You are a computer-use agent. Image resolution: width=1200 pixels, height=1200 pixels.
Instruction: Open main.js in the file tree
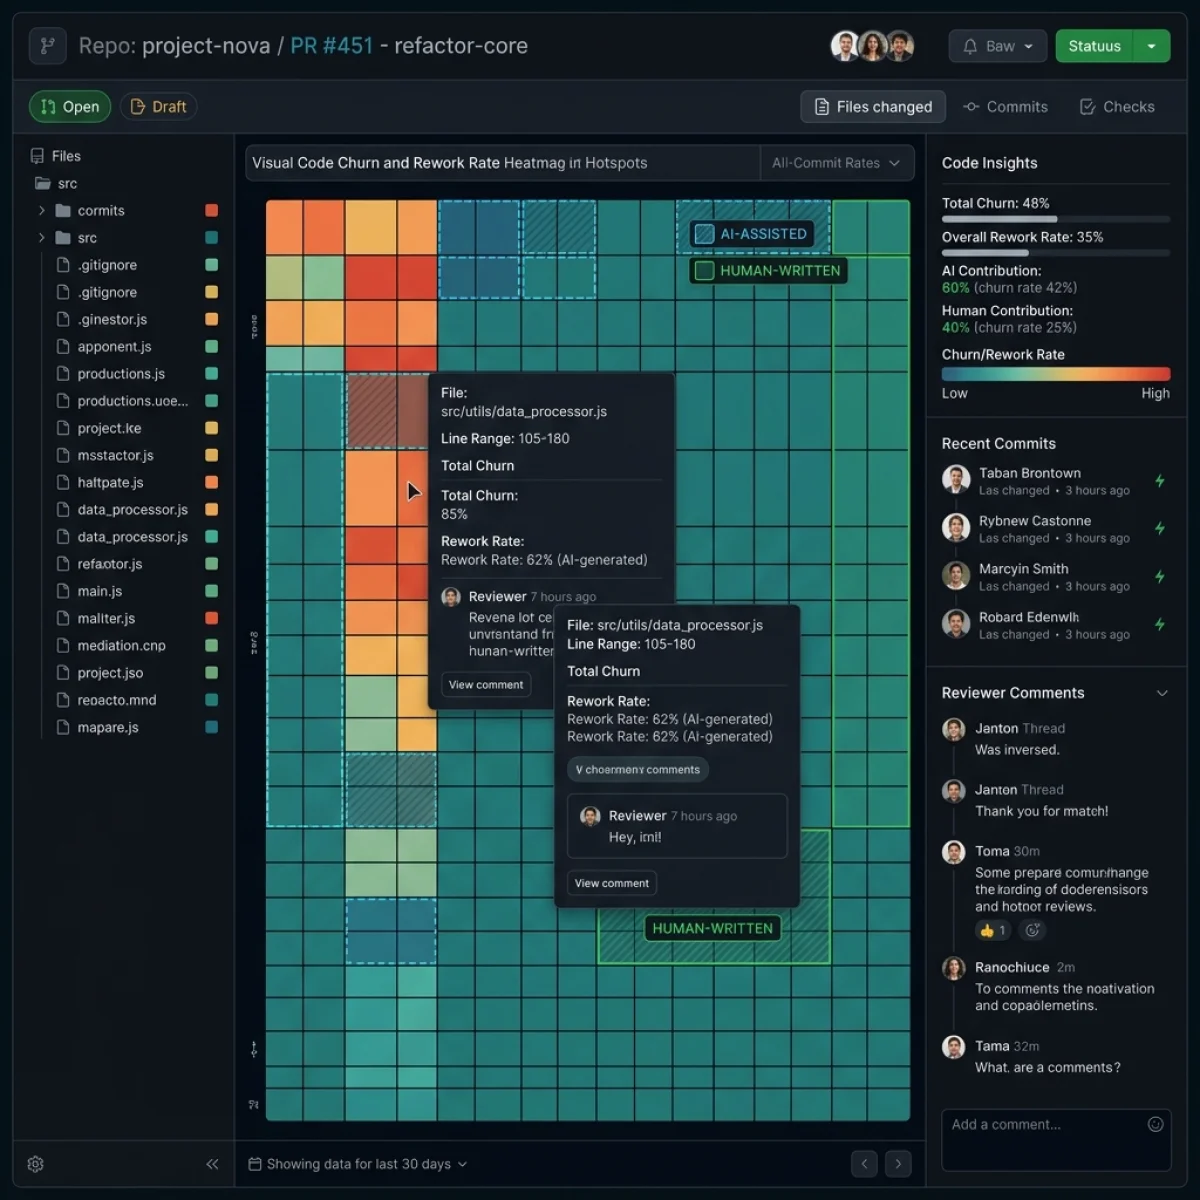coord(100,591)
